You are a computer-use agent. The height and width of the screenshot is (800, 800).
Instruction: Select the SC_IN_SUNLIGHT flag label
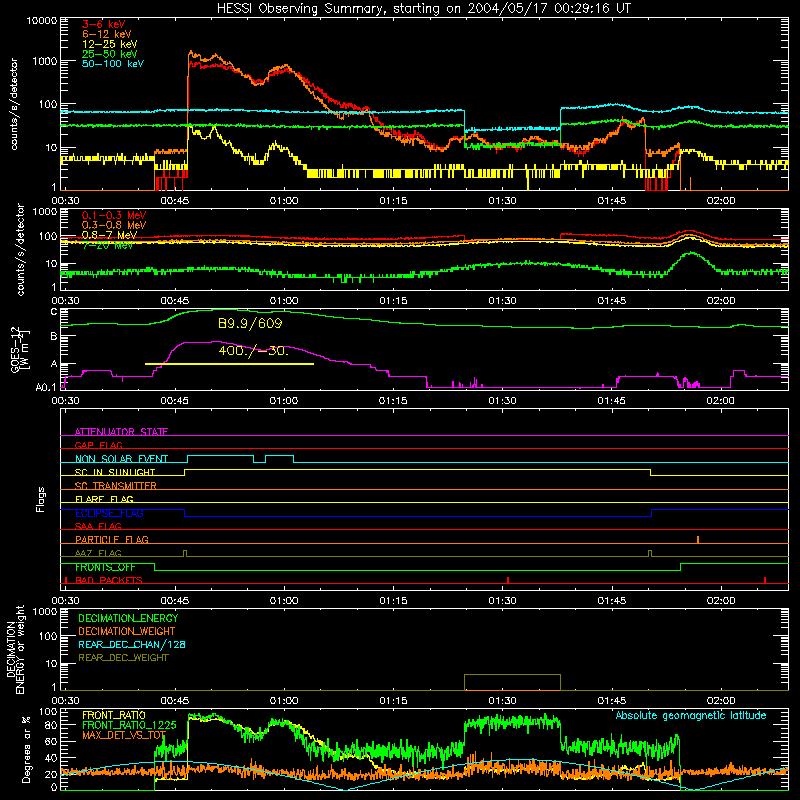(x=115, y=472)
